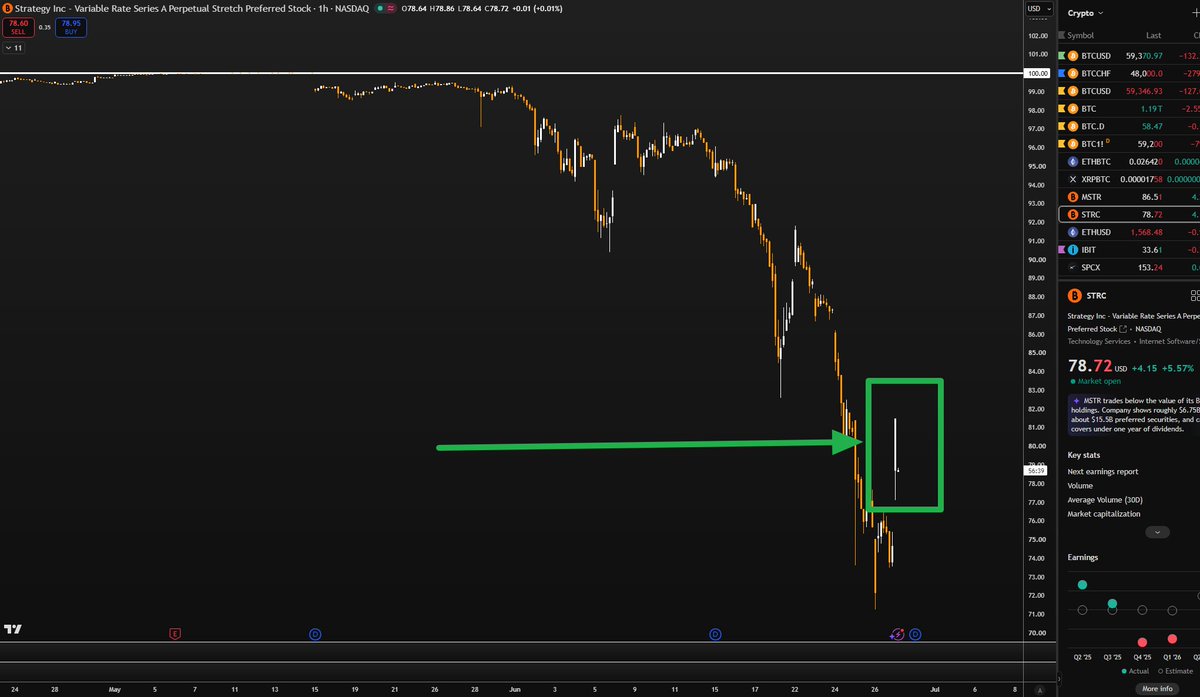Expand Key stats with the chevron-down button

point(1156,532)
